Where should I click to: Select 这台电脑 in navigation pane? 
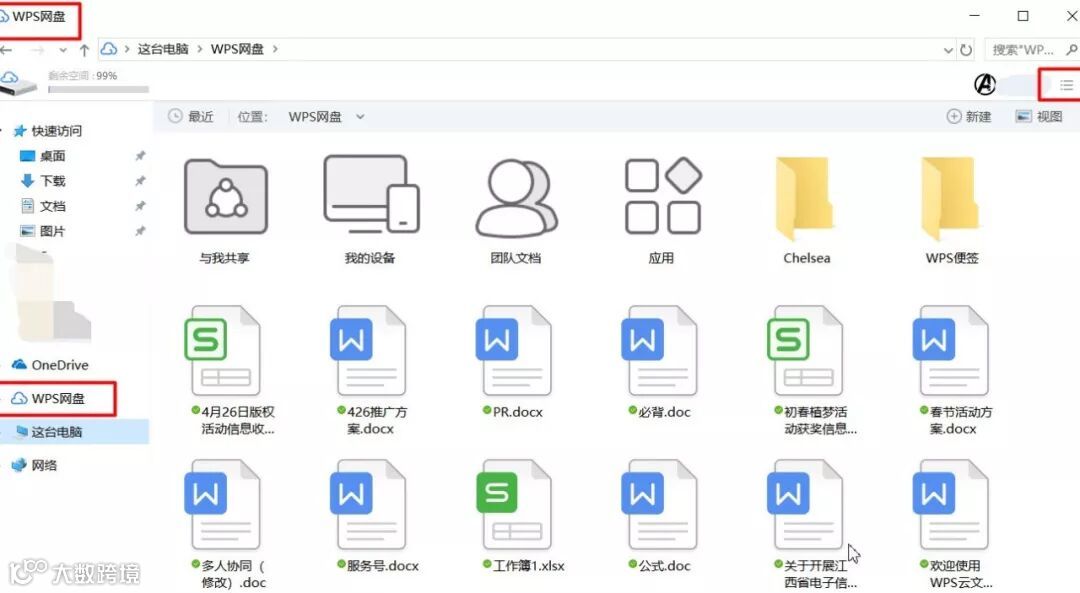(x=49, y=432)
